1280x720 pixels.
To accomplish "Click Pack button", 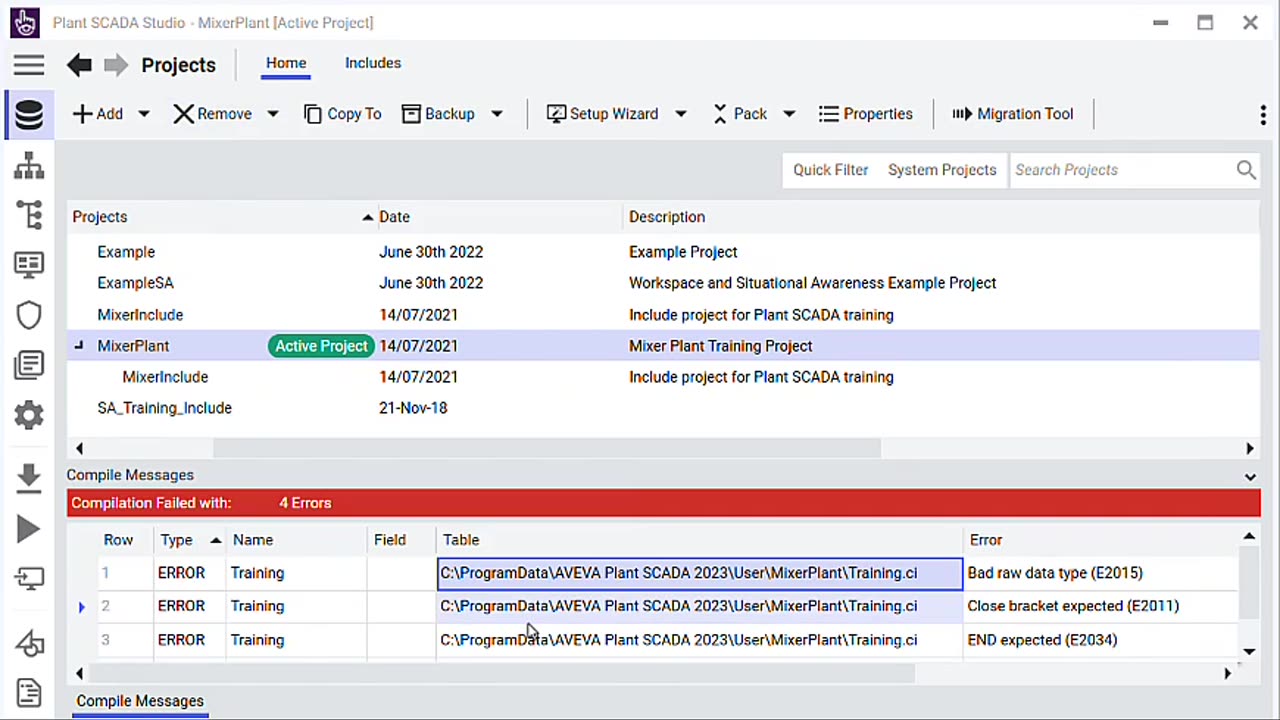I will point(740,114).
